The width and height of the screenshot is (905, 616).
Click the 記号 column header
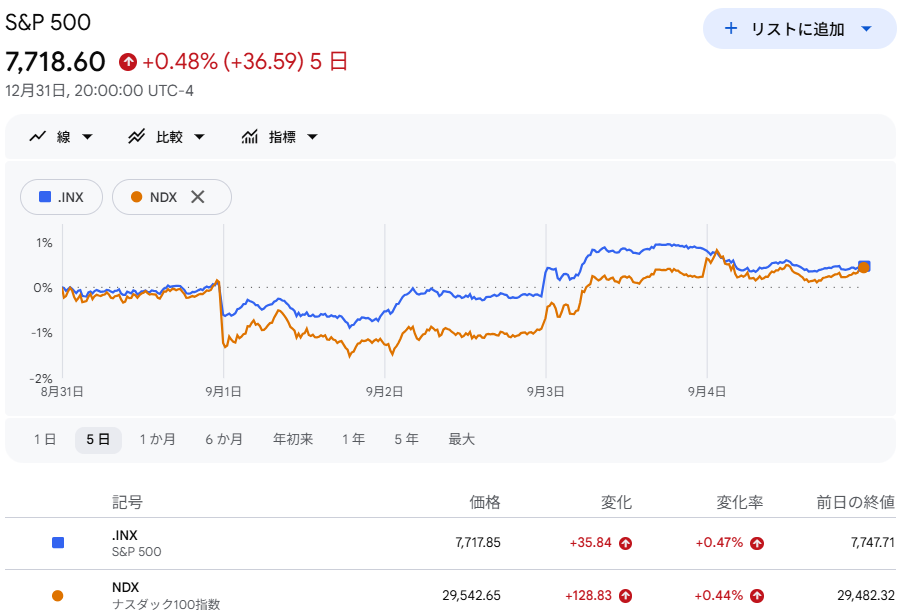127,502
